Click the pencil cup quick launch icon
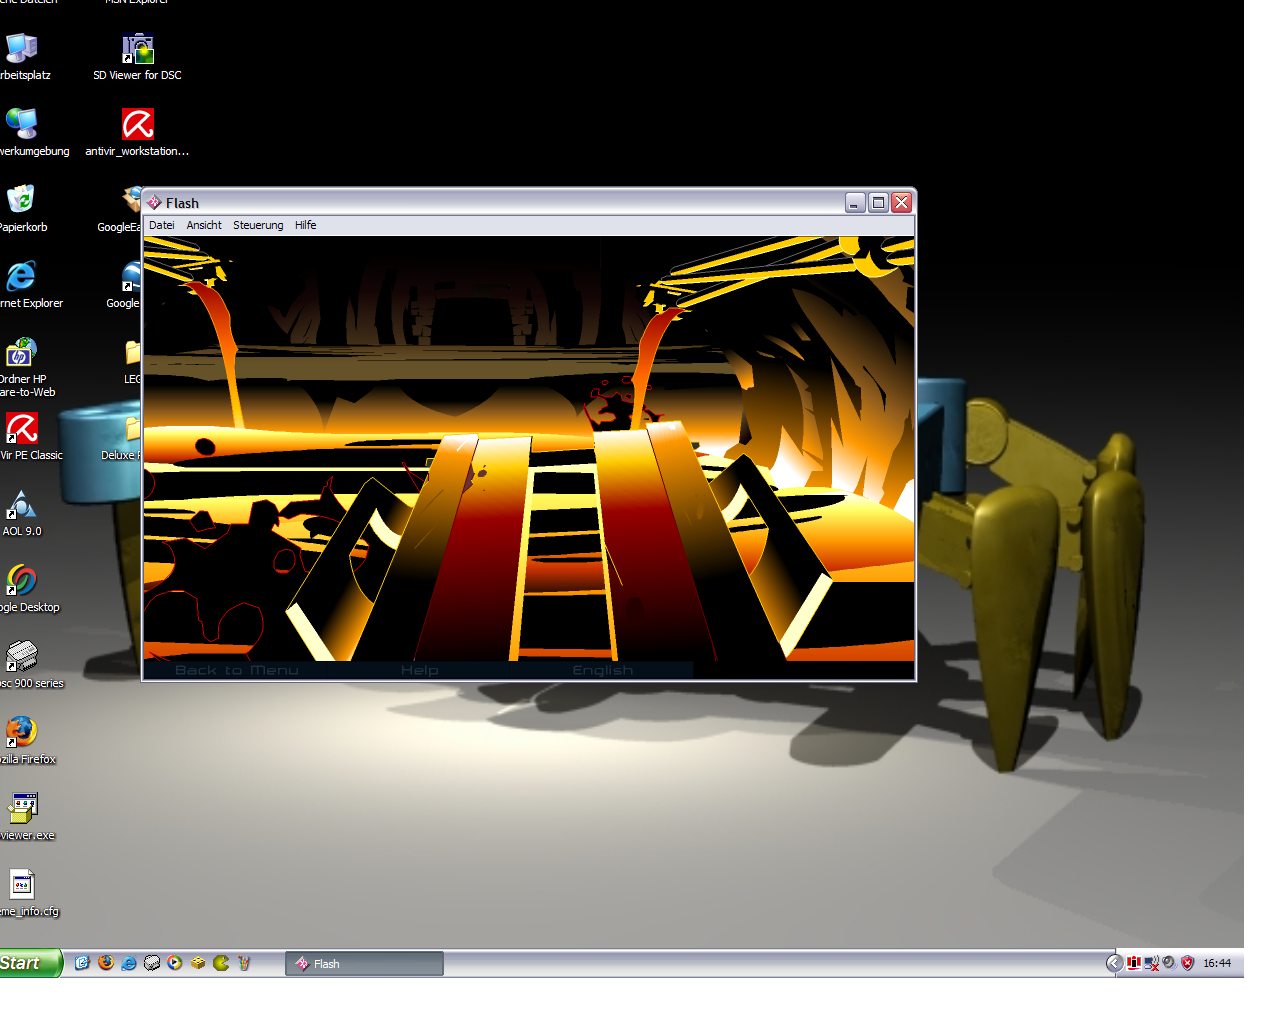The height and width of the screenshot is (1024, 1280). pyautogui.click(x=244, y=963)
